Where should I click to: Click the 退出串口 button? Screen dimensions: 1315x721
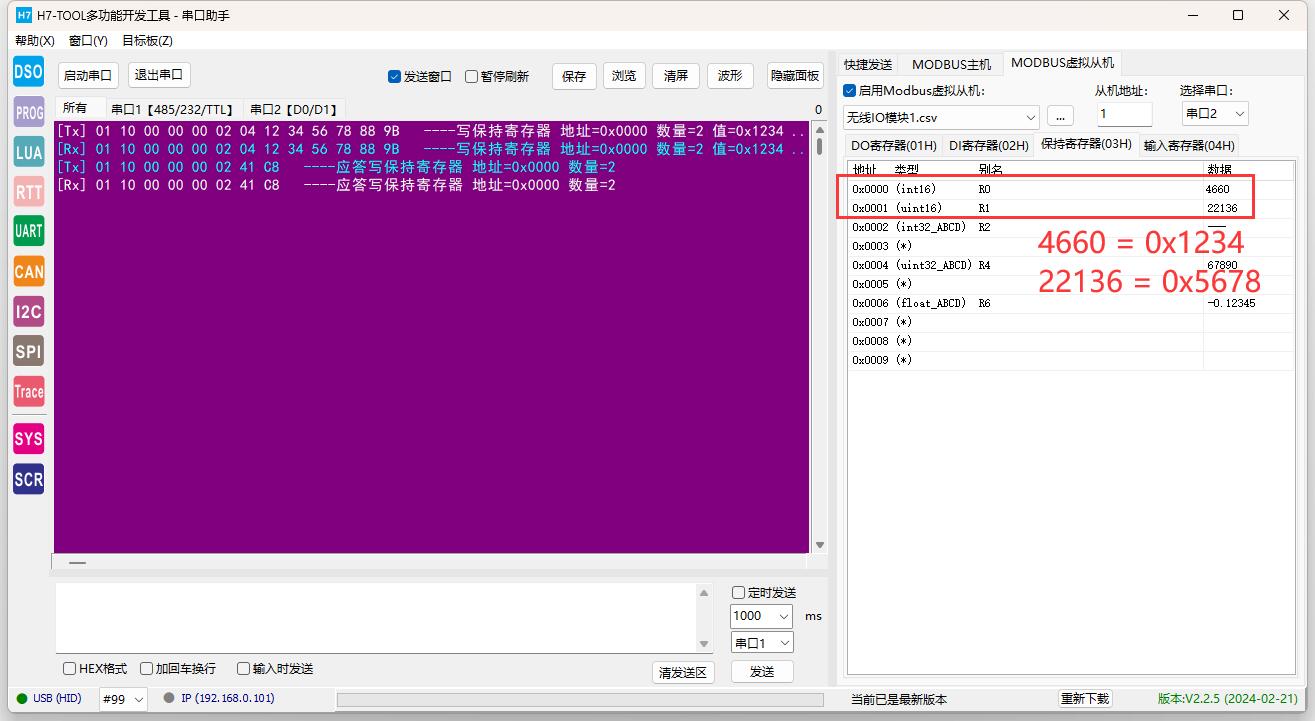pos(159,75)
